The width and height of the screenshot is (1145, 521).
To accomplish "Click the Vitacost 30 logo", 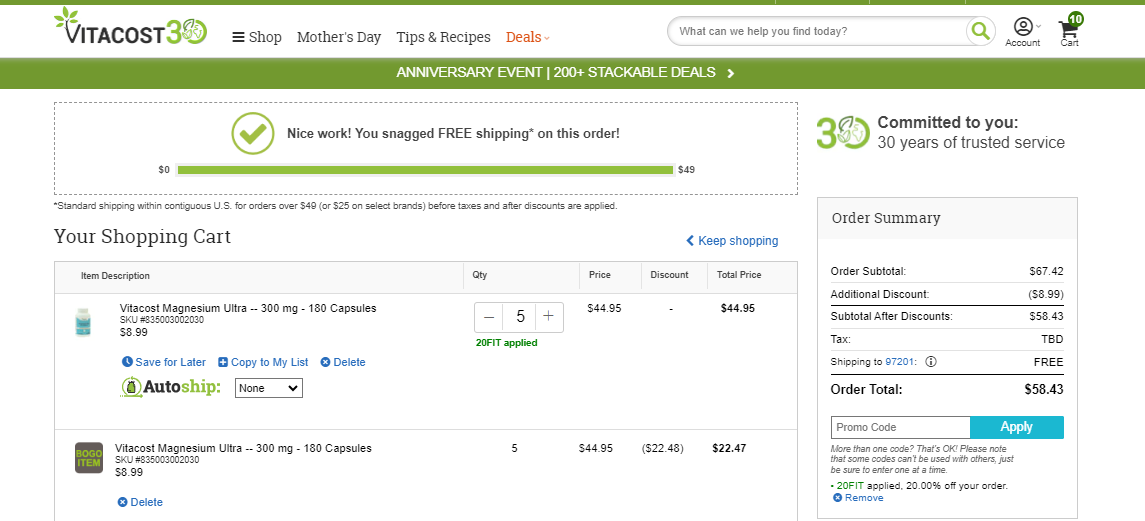I will click(131, 27).
